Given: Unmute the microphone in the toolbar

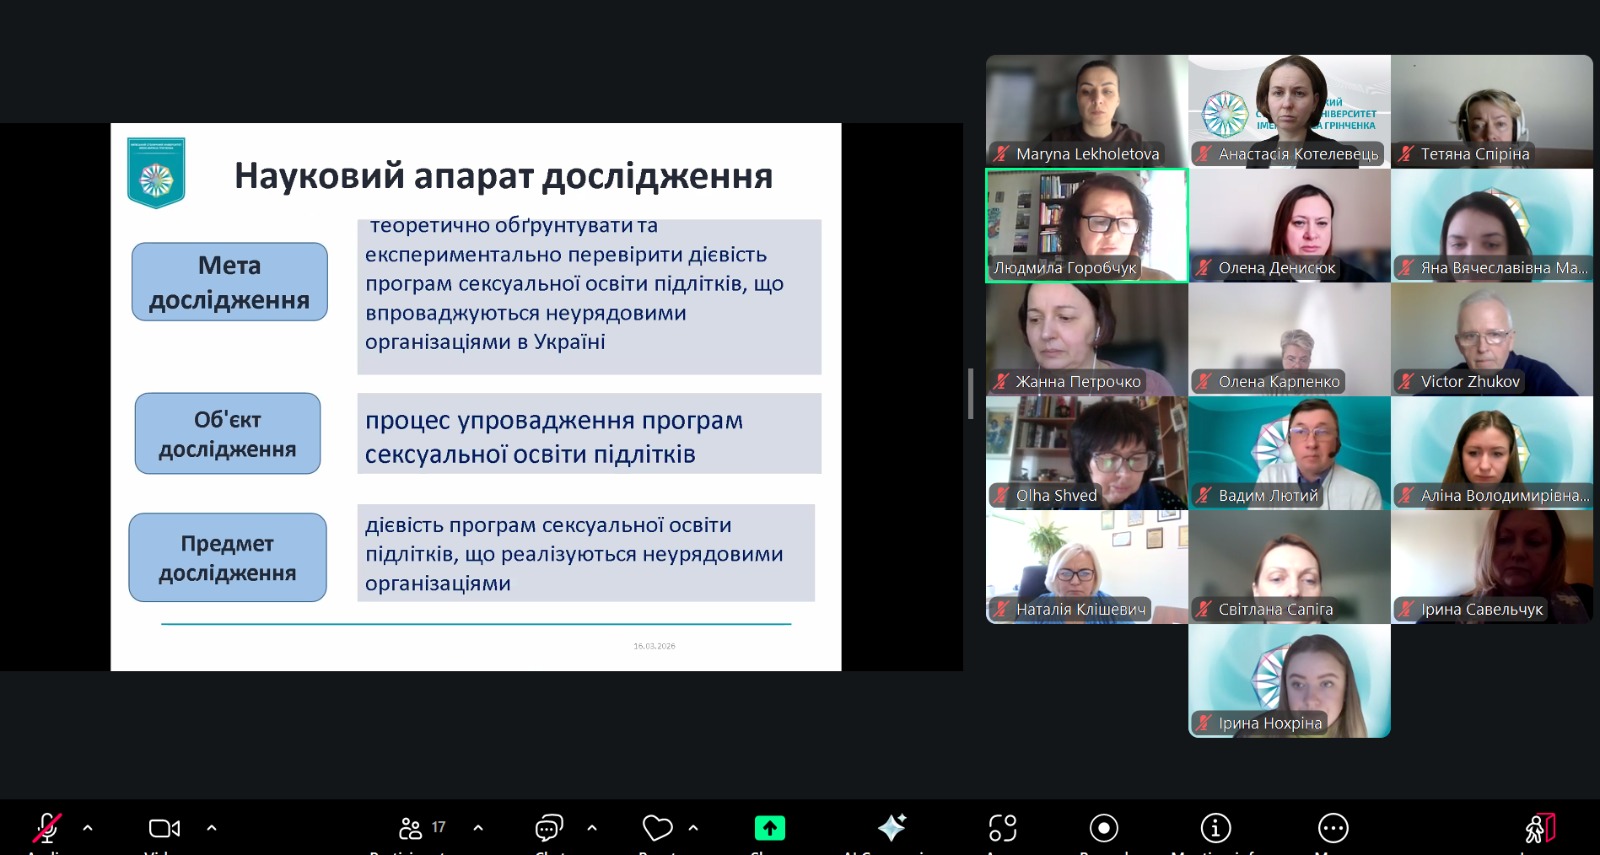Looking at the screenshot, I should (46, 827).
